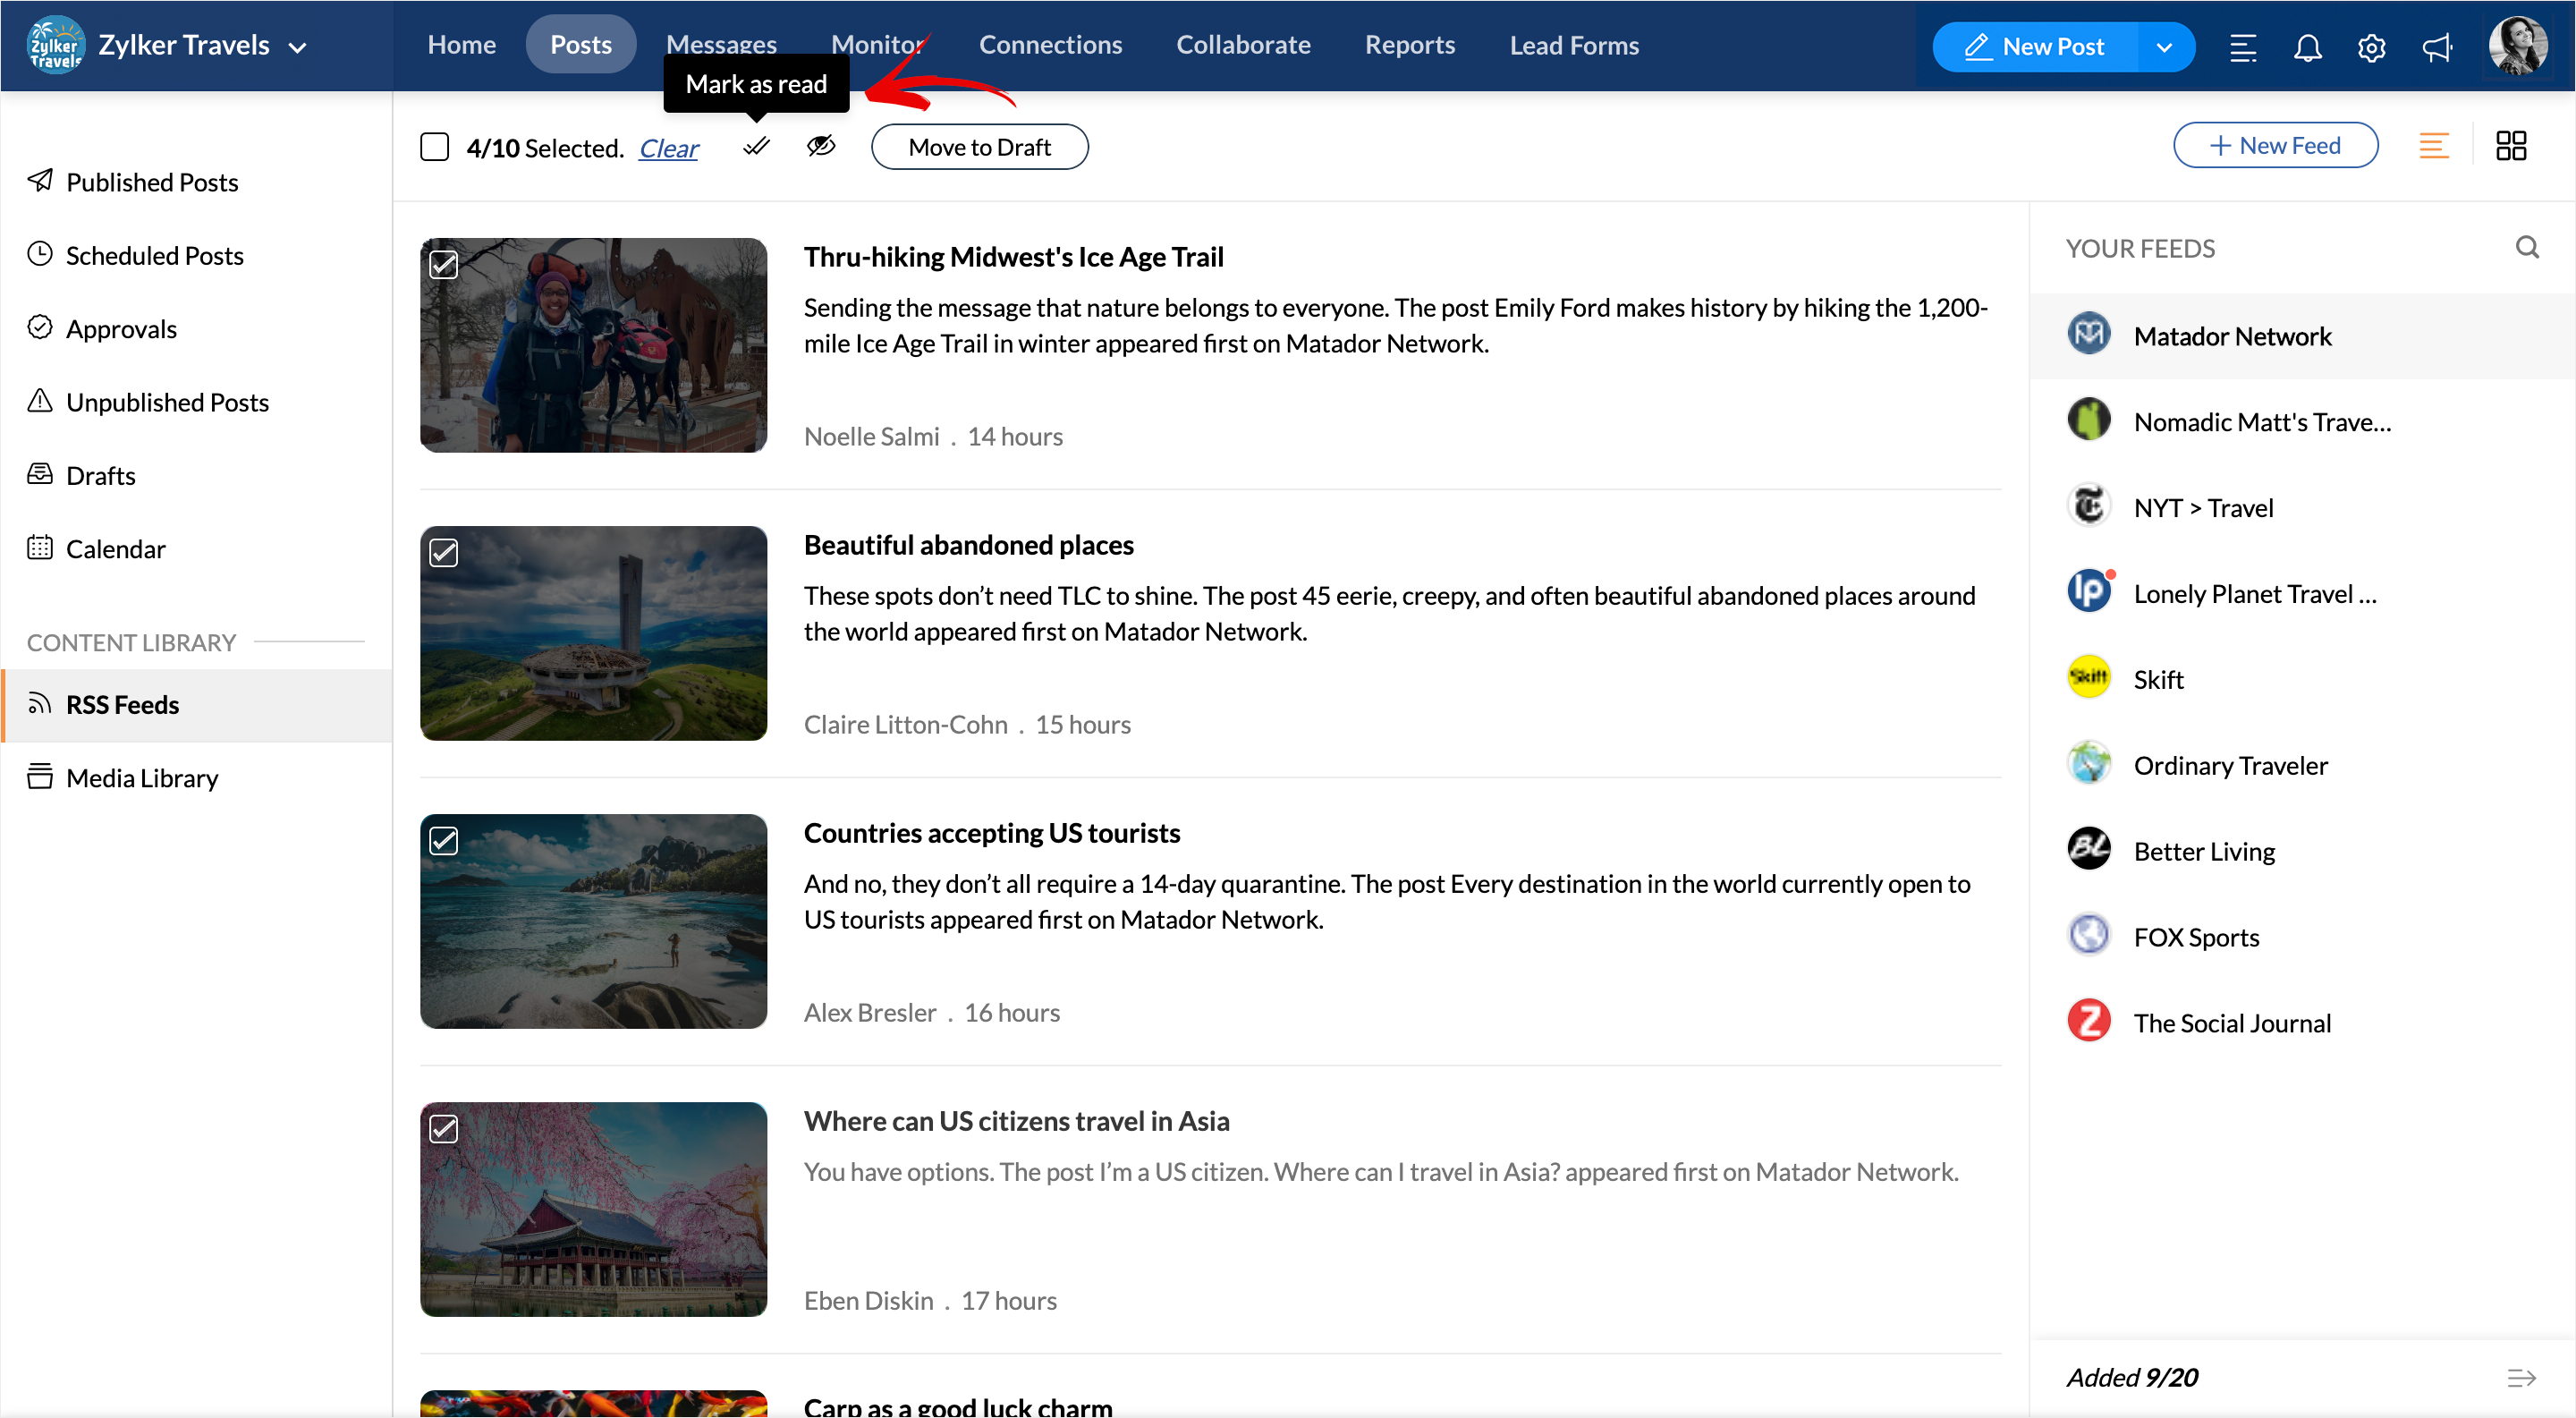Open the notifications bell

pos(2307,47)
